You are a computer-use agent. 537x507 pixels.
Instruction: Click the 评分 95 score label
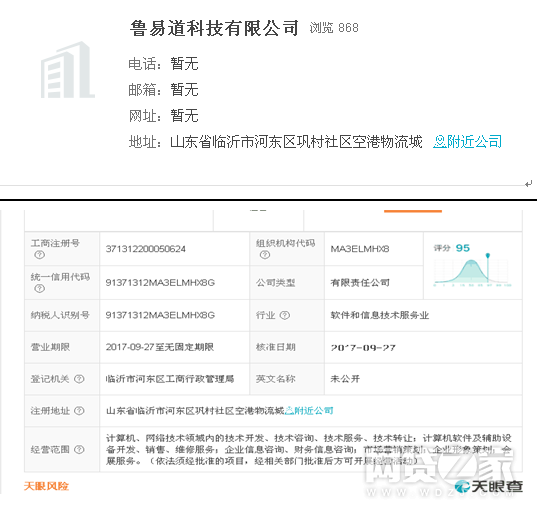click(x=451, y=248)
